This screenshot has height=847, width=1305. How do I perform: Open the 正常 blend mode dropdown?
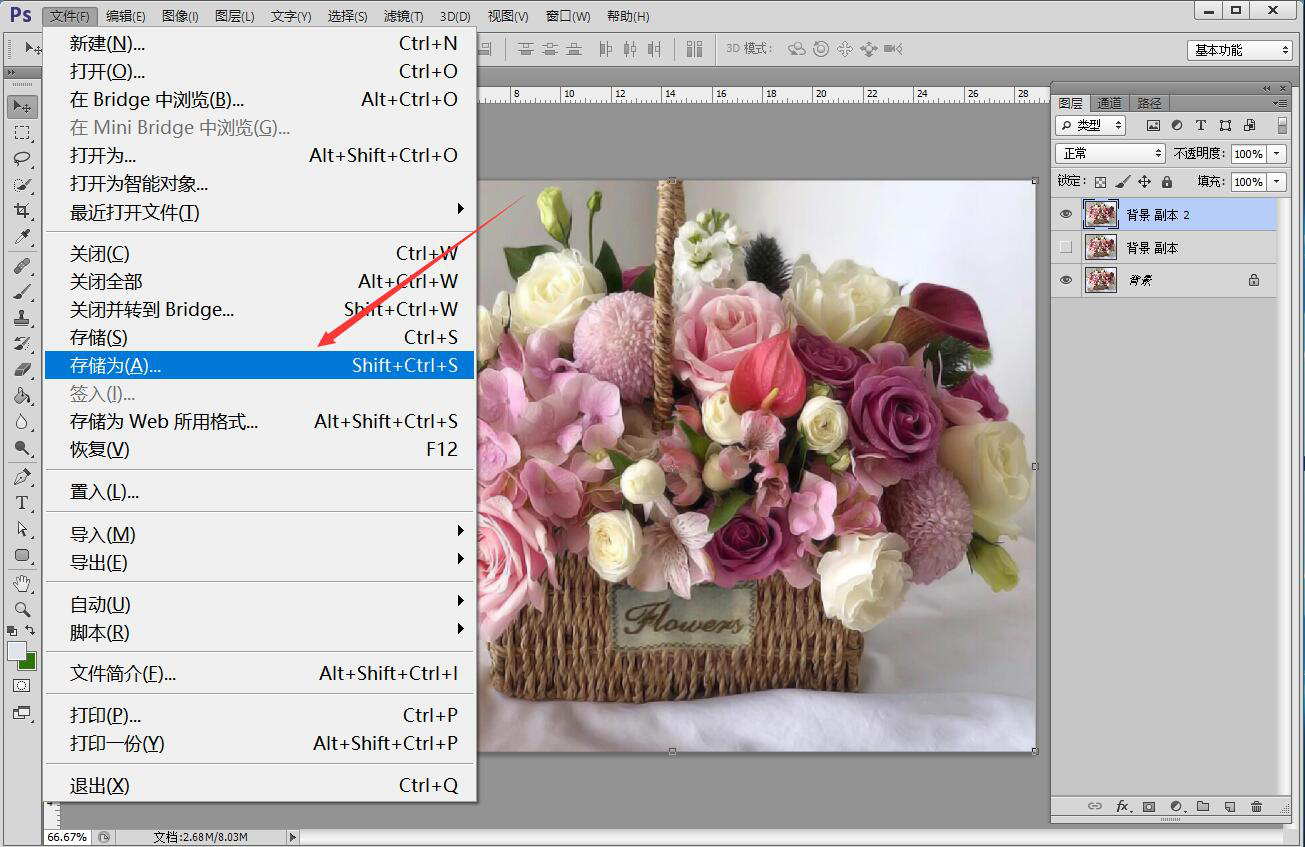coord(1111,154)
